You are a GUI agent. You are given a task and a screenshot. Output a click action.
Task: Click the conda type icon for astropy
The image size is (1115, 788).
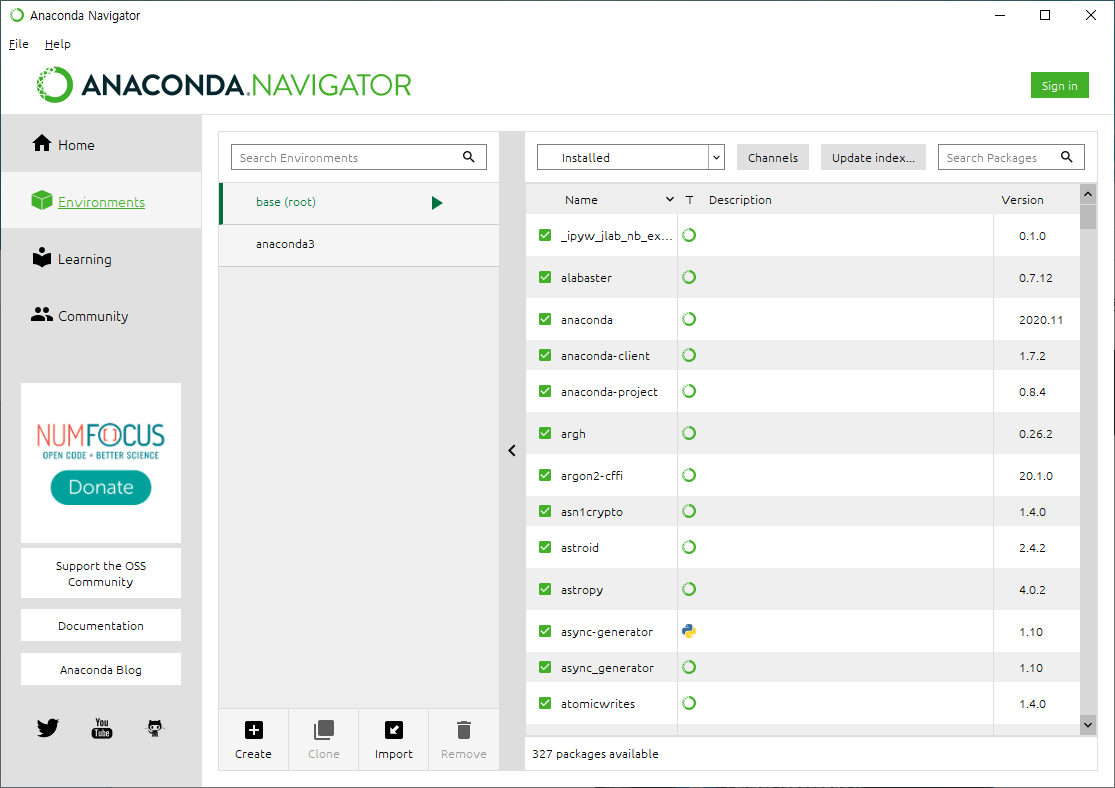click(x=689, y=589)
